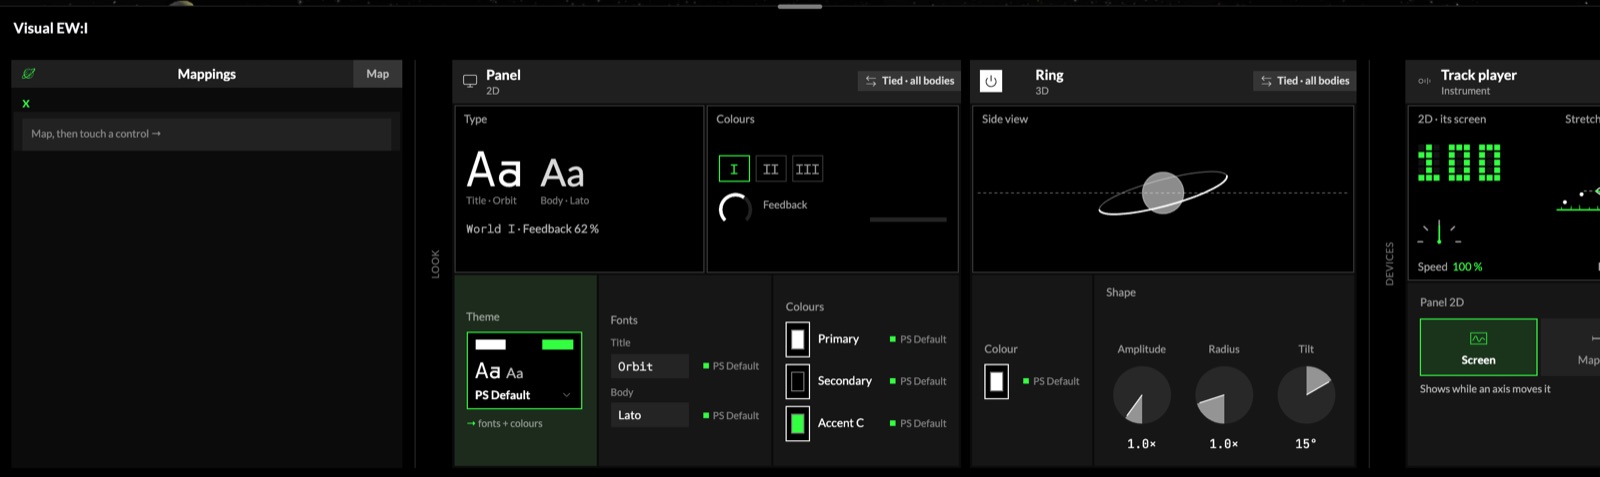
Task: Click the Tilt knob
Action: pyautogui.click(x=1306, y=395)
